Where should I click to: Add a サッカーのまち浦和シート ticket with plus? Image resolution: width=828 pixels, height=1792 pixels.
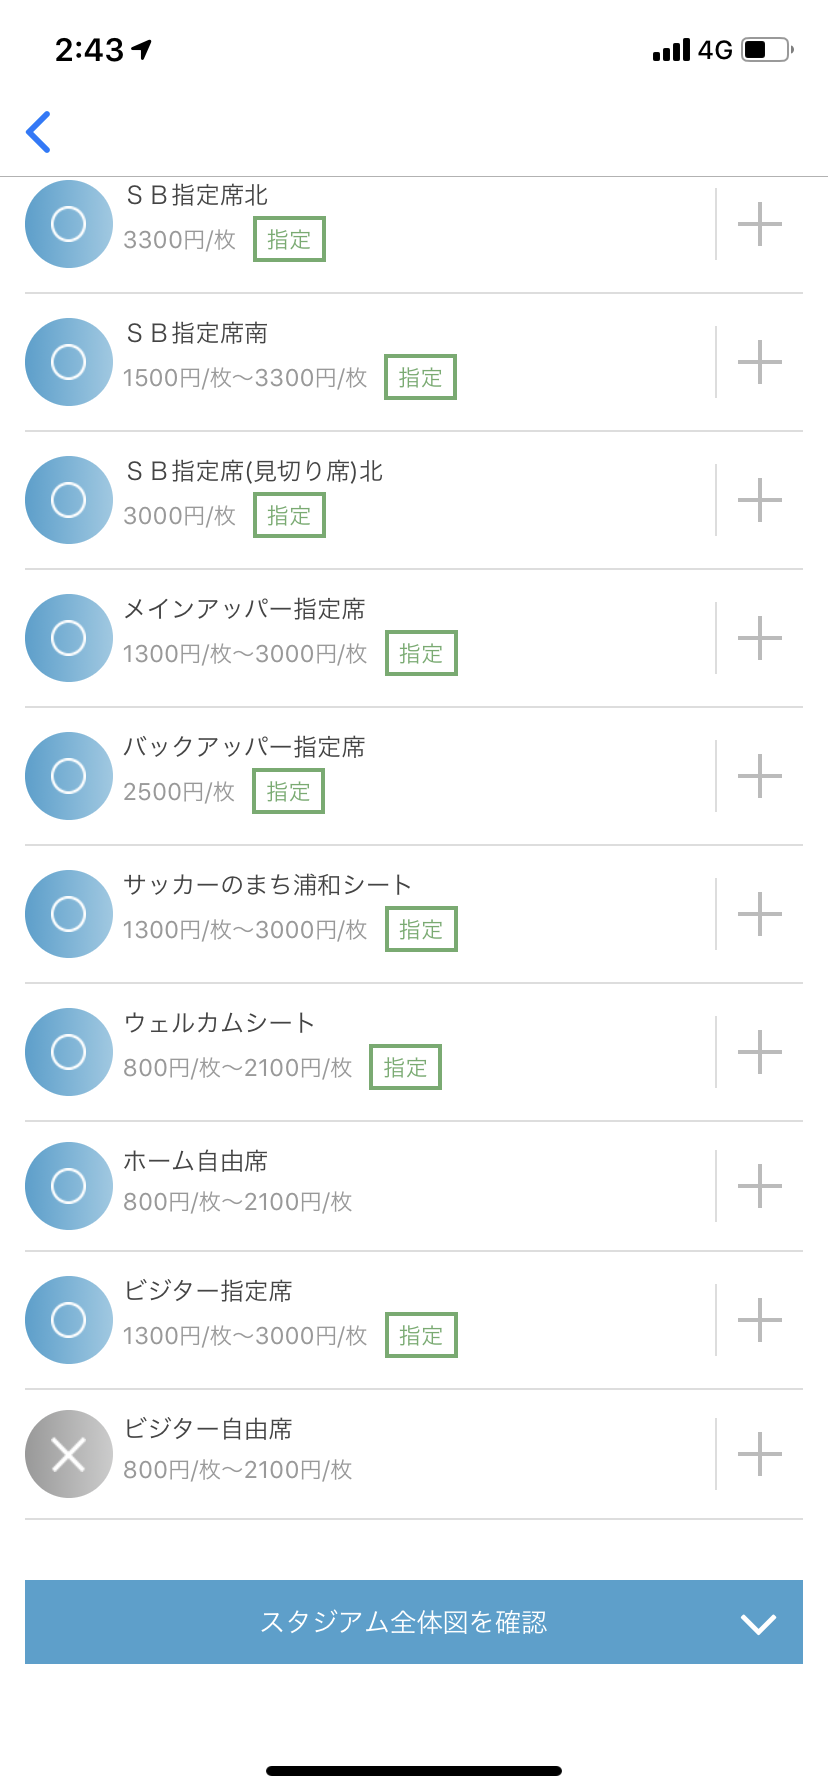(759, 914)
